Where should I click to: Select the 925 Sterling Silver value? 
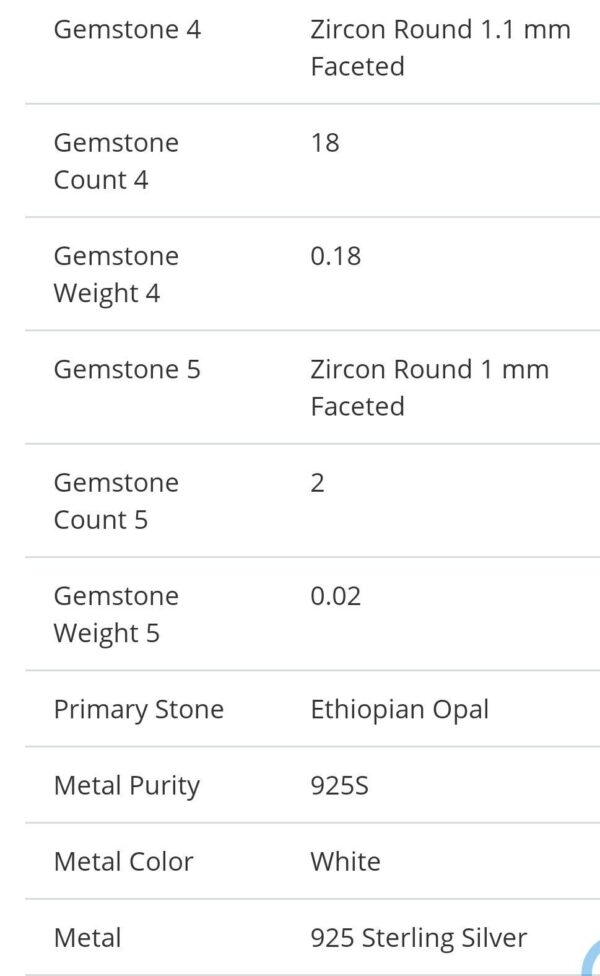tap(419, 938)
